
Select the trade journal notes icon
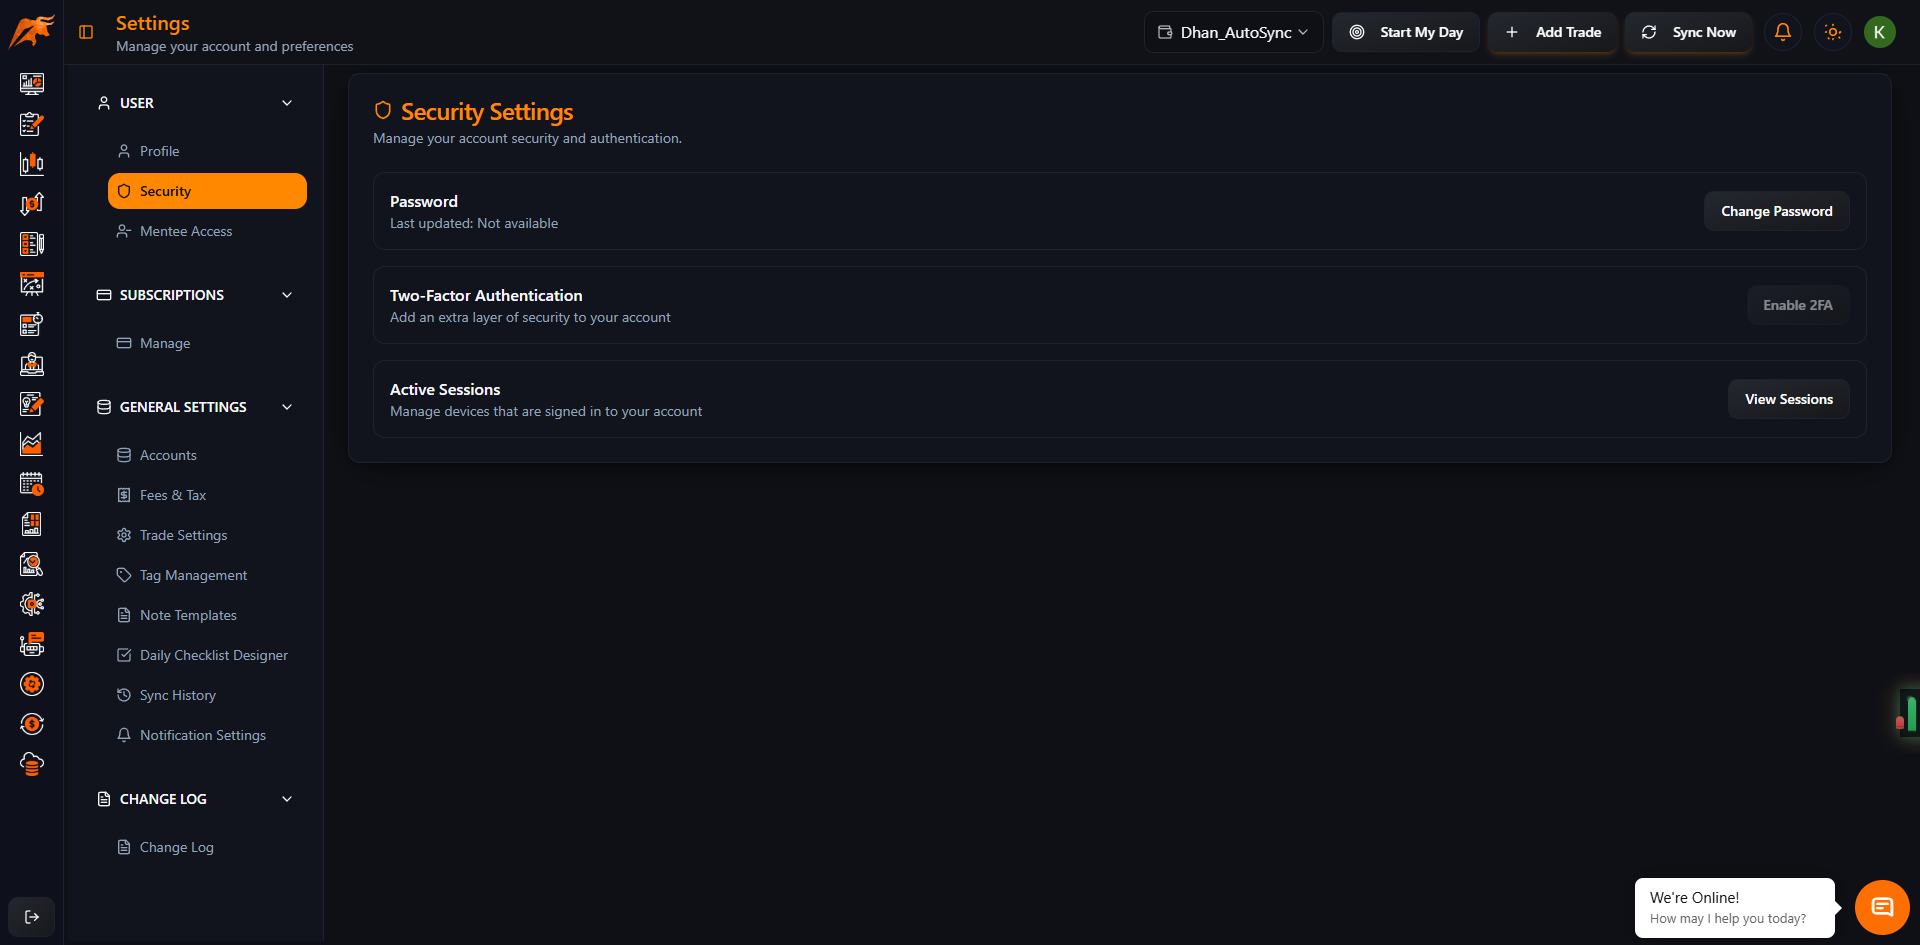coord(31,124)
